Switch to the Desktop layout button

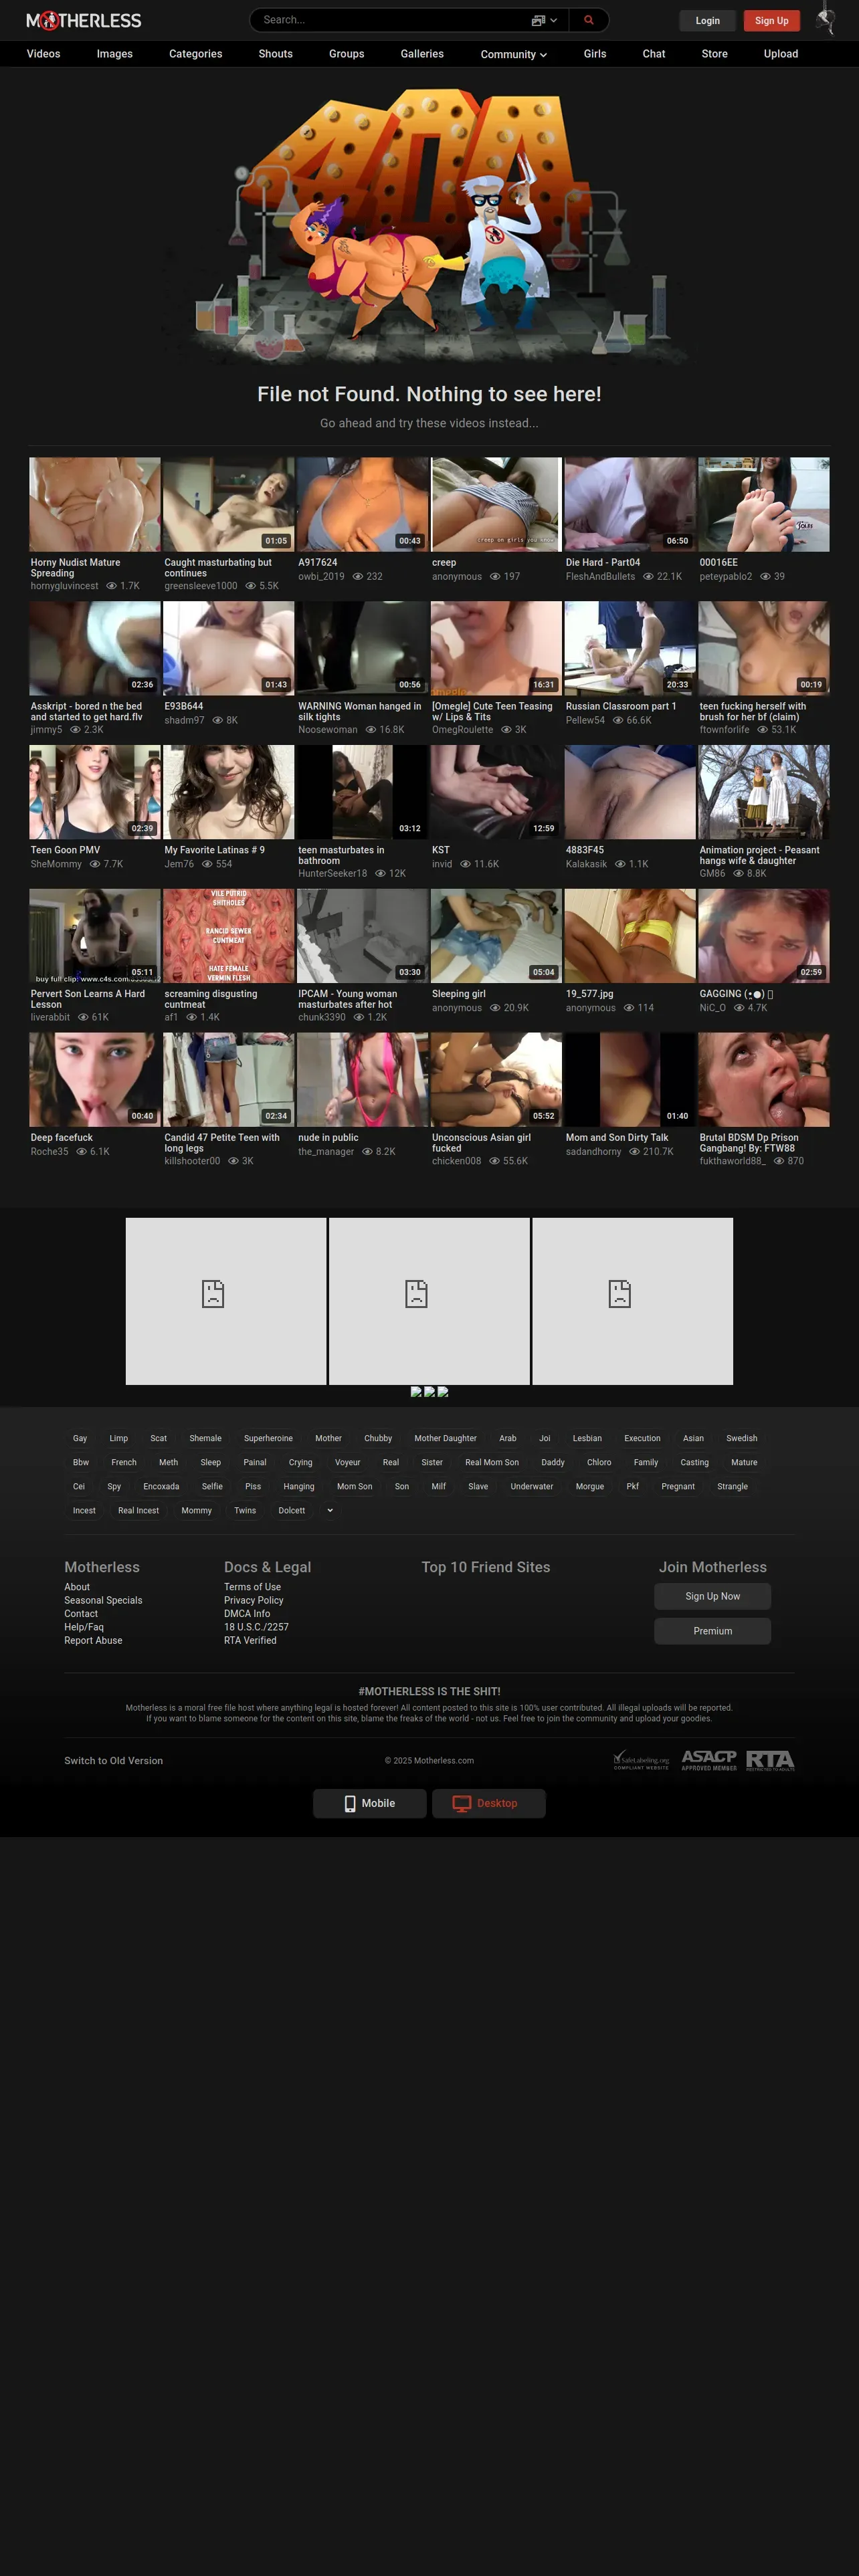coord(489,1803)
